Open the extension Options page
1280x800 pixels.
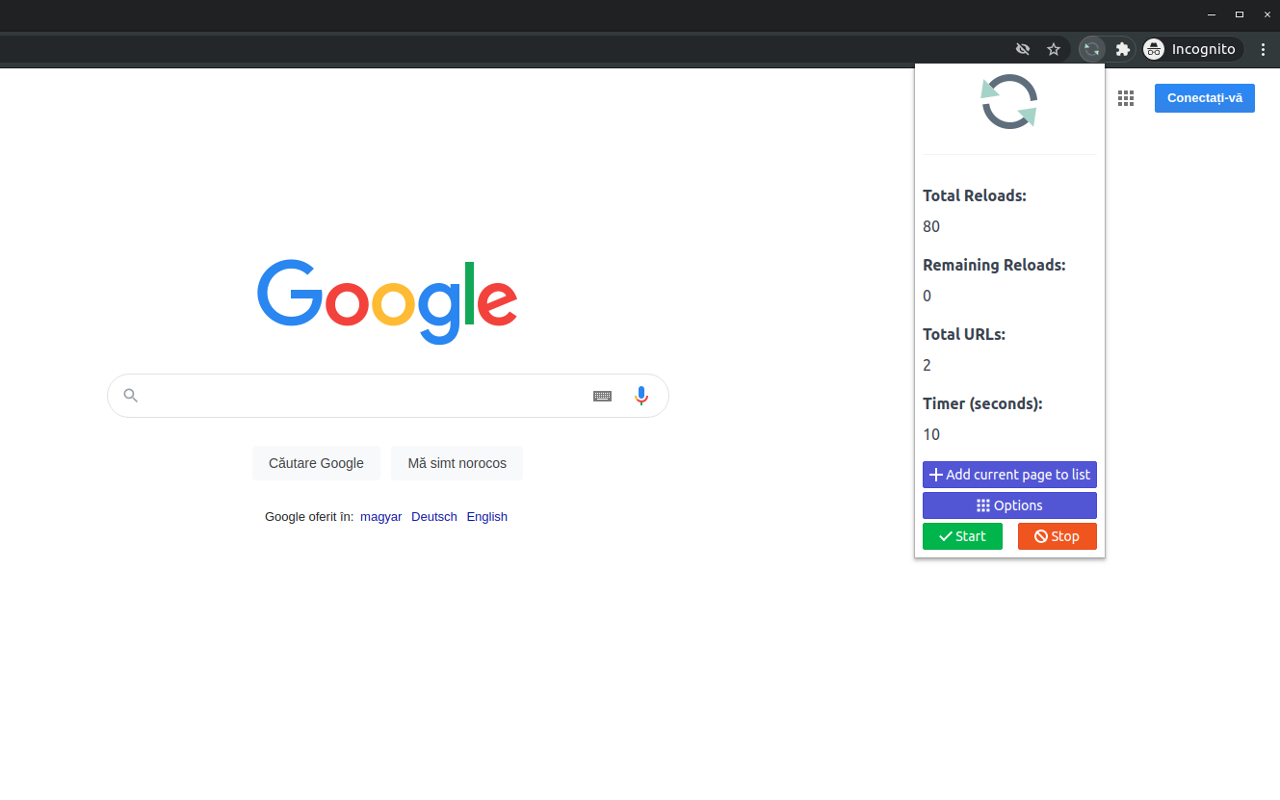coord(1009,505)
